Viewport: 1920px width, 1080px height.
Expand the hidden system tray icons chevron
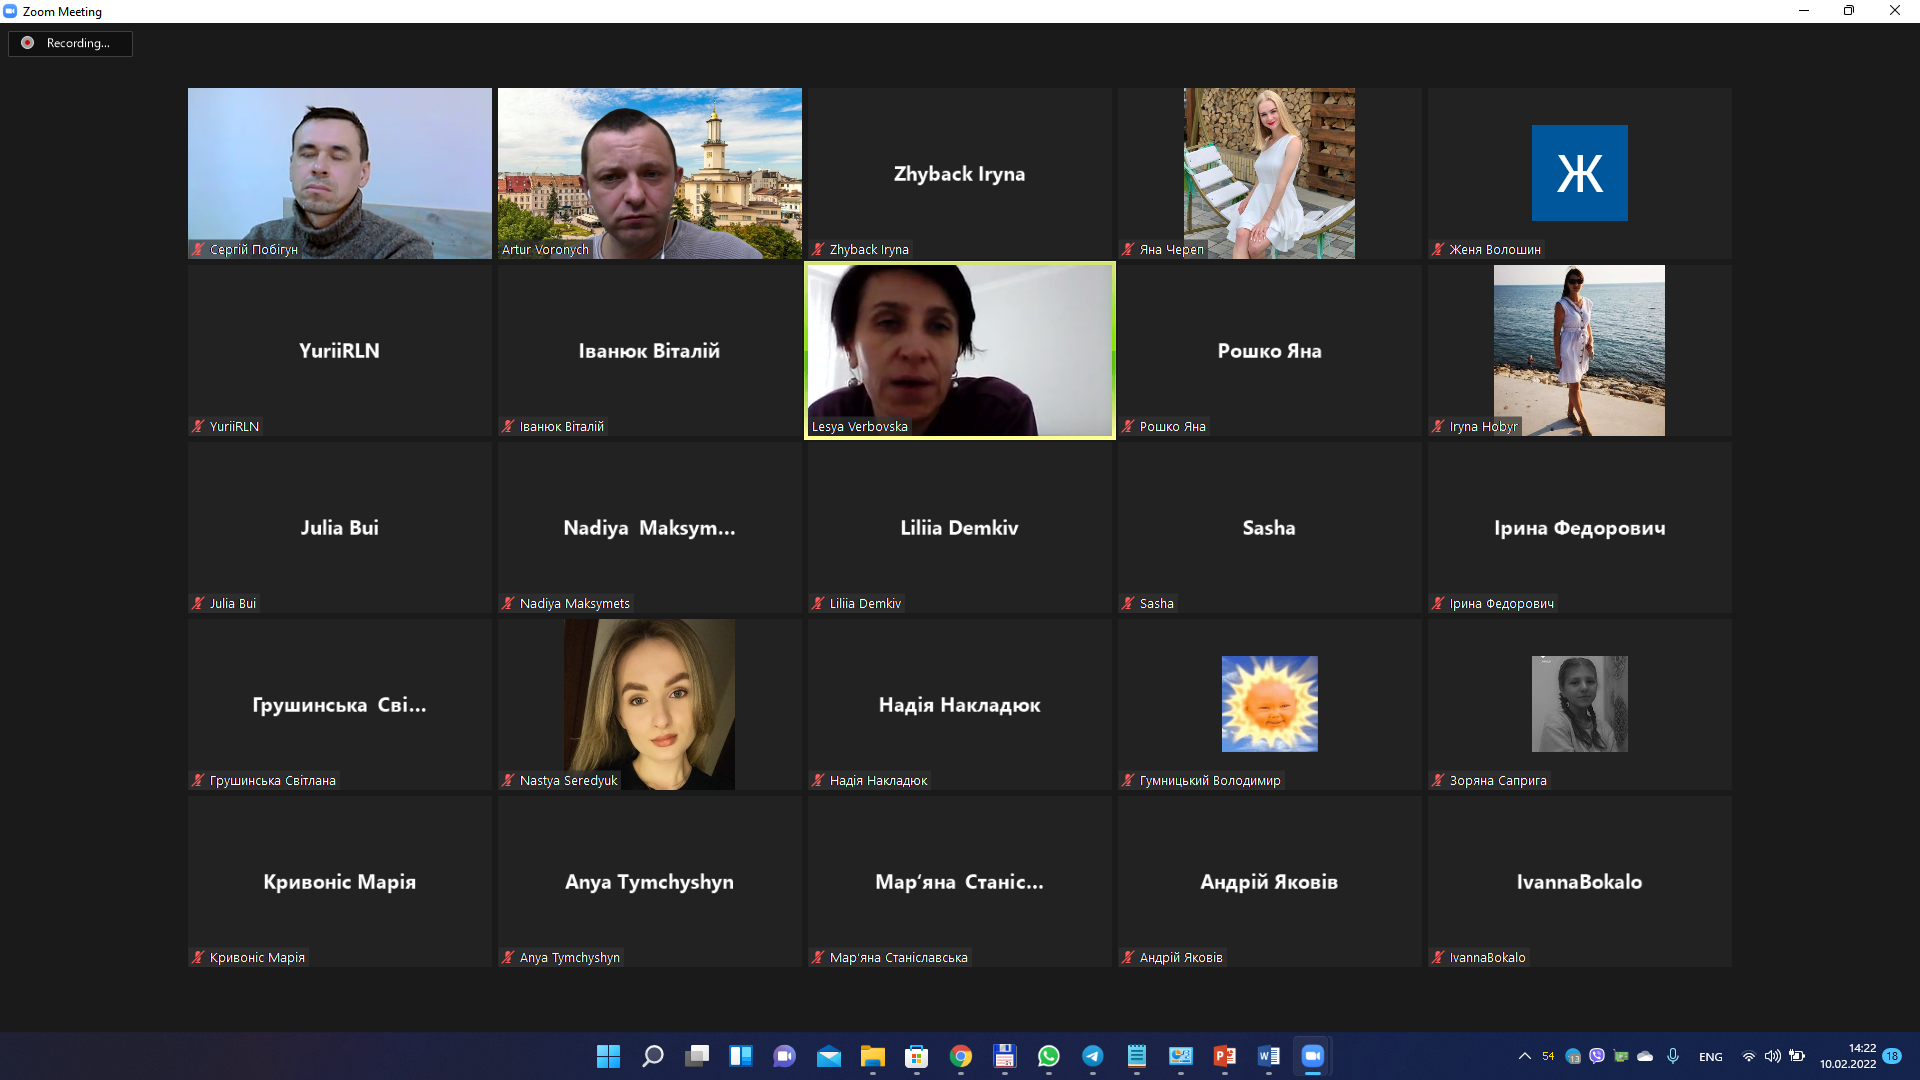click(1525, 1056)
